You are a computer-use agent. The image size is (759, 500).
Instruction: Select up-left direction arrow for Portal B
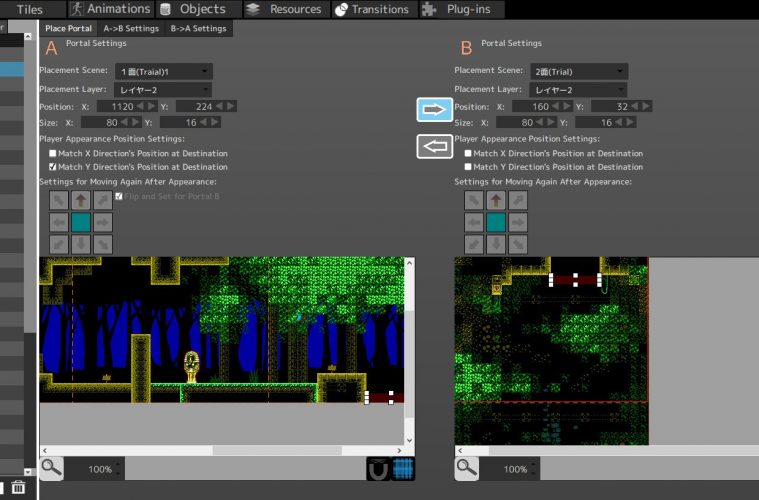coord(474,200)
